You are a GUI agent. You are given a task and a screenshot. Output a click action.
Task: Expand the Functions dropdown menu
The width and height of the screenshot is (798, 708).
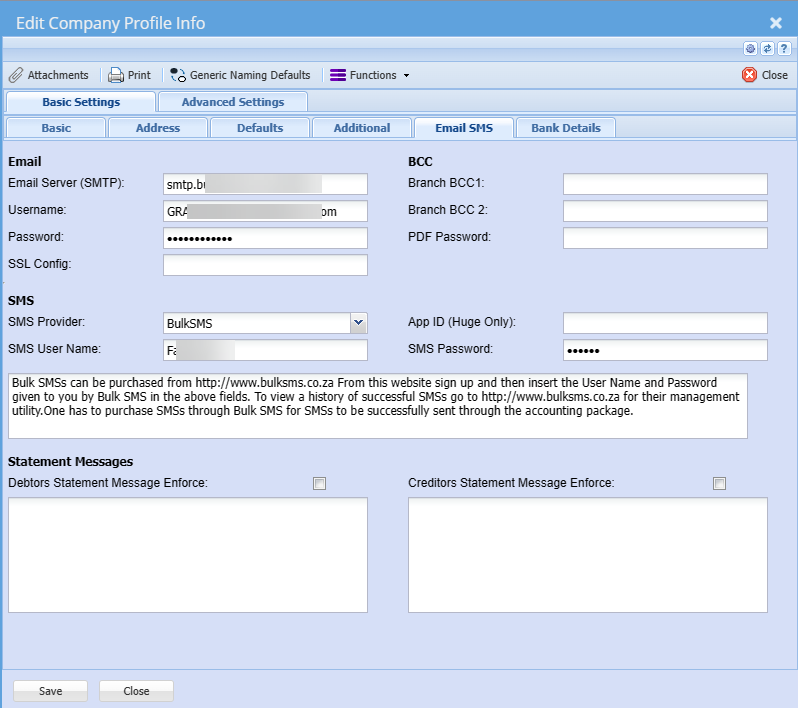tap(370, 75)
